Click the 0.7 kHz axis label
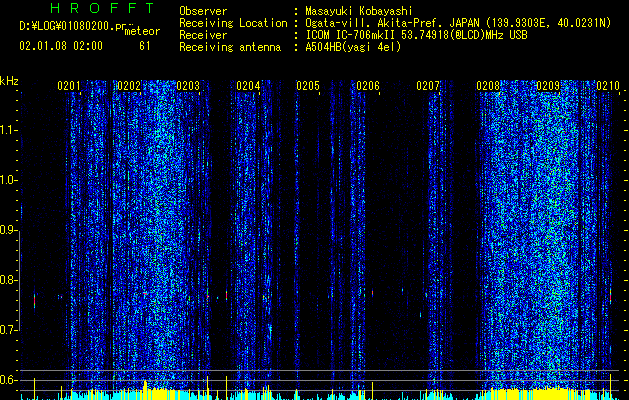The image size is (629, 400). [9, 330]
